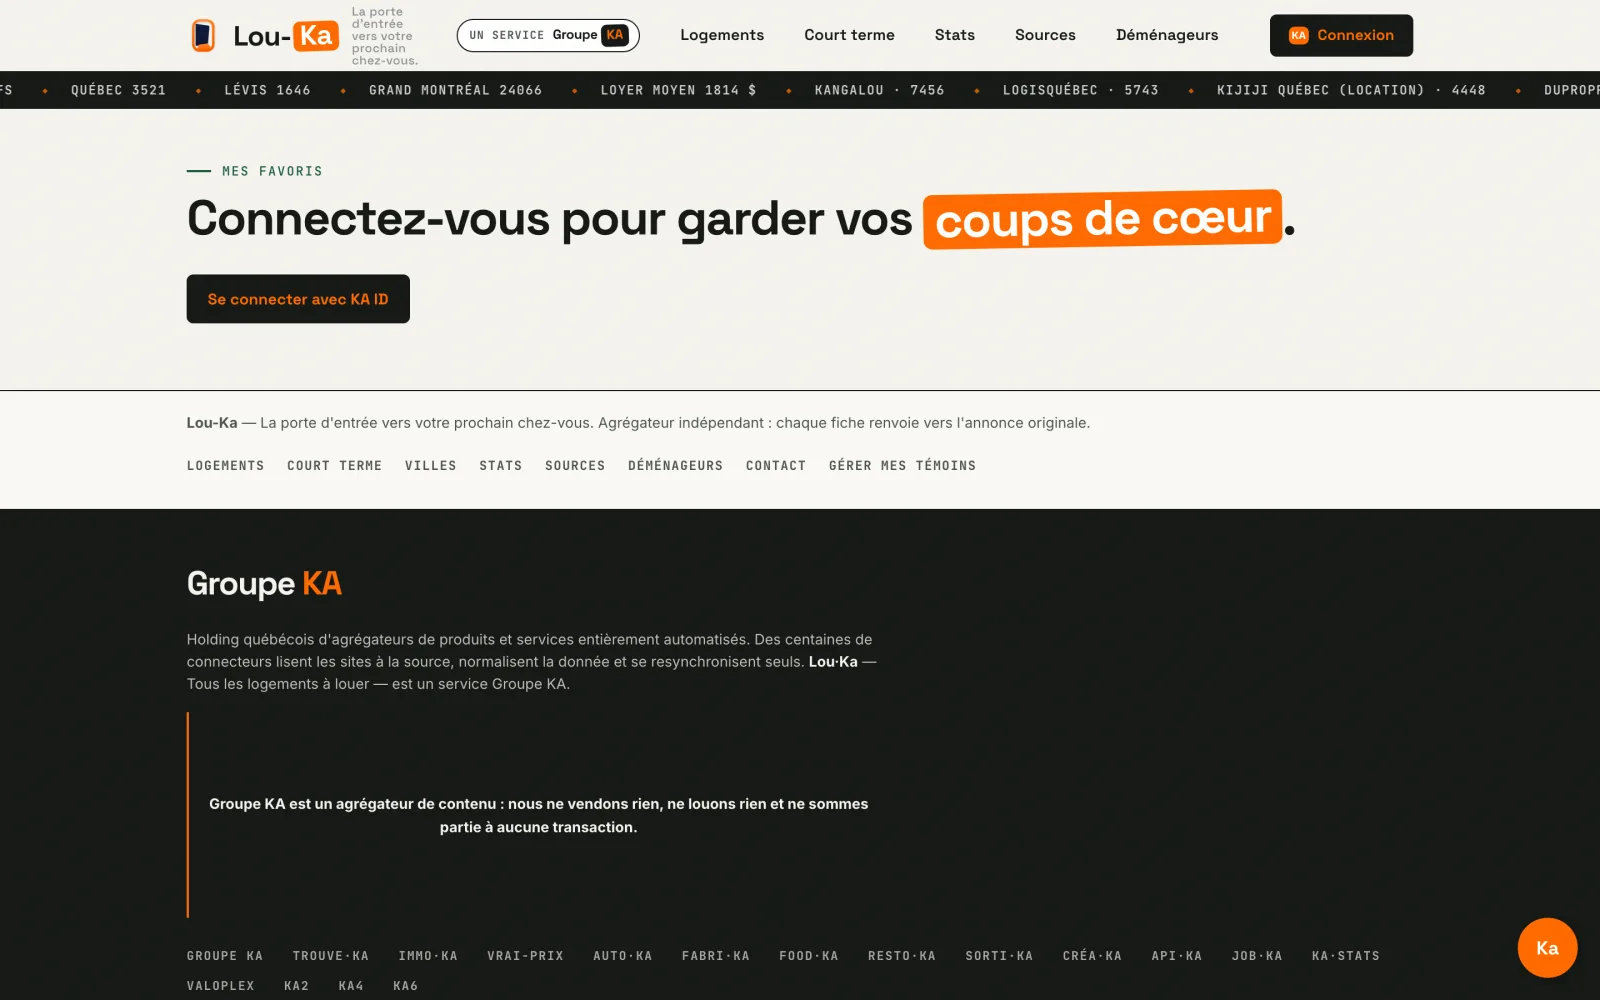Screen dimensions: 1600x1000
Task: Select Déménageurs in the top navigation
Action: (x=1167, y=35)
